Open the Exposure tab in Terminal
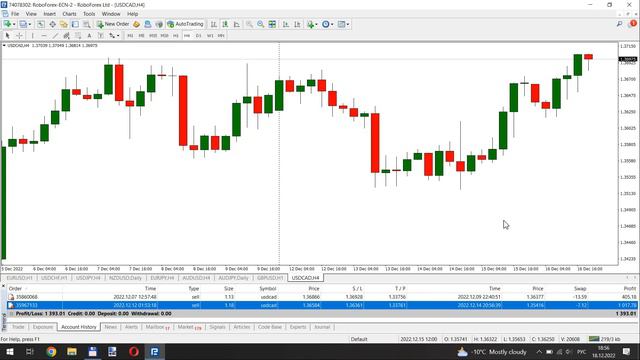Viewport: 640px width, 360px height. point(43,327)
